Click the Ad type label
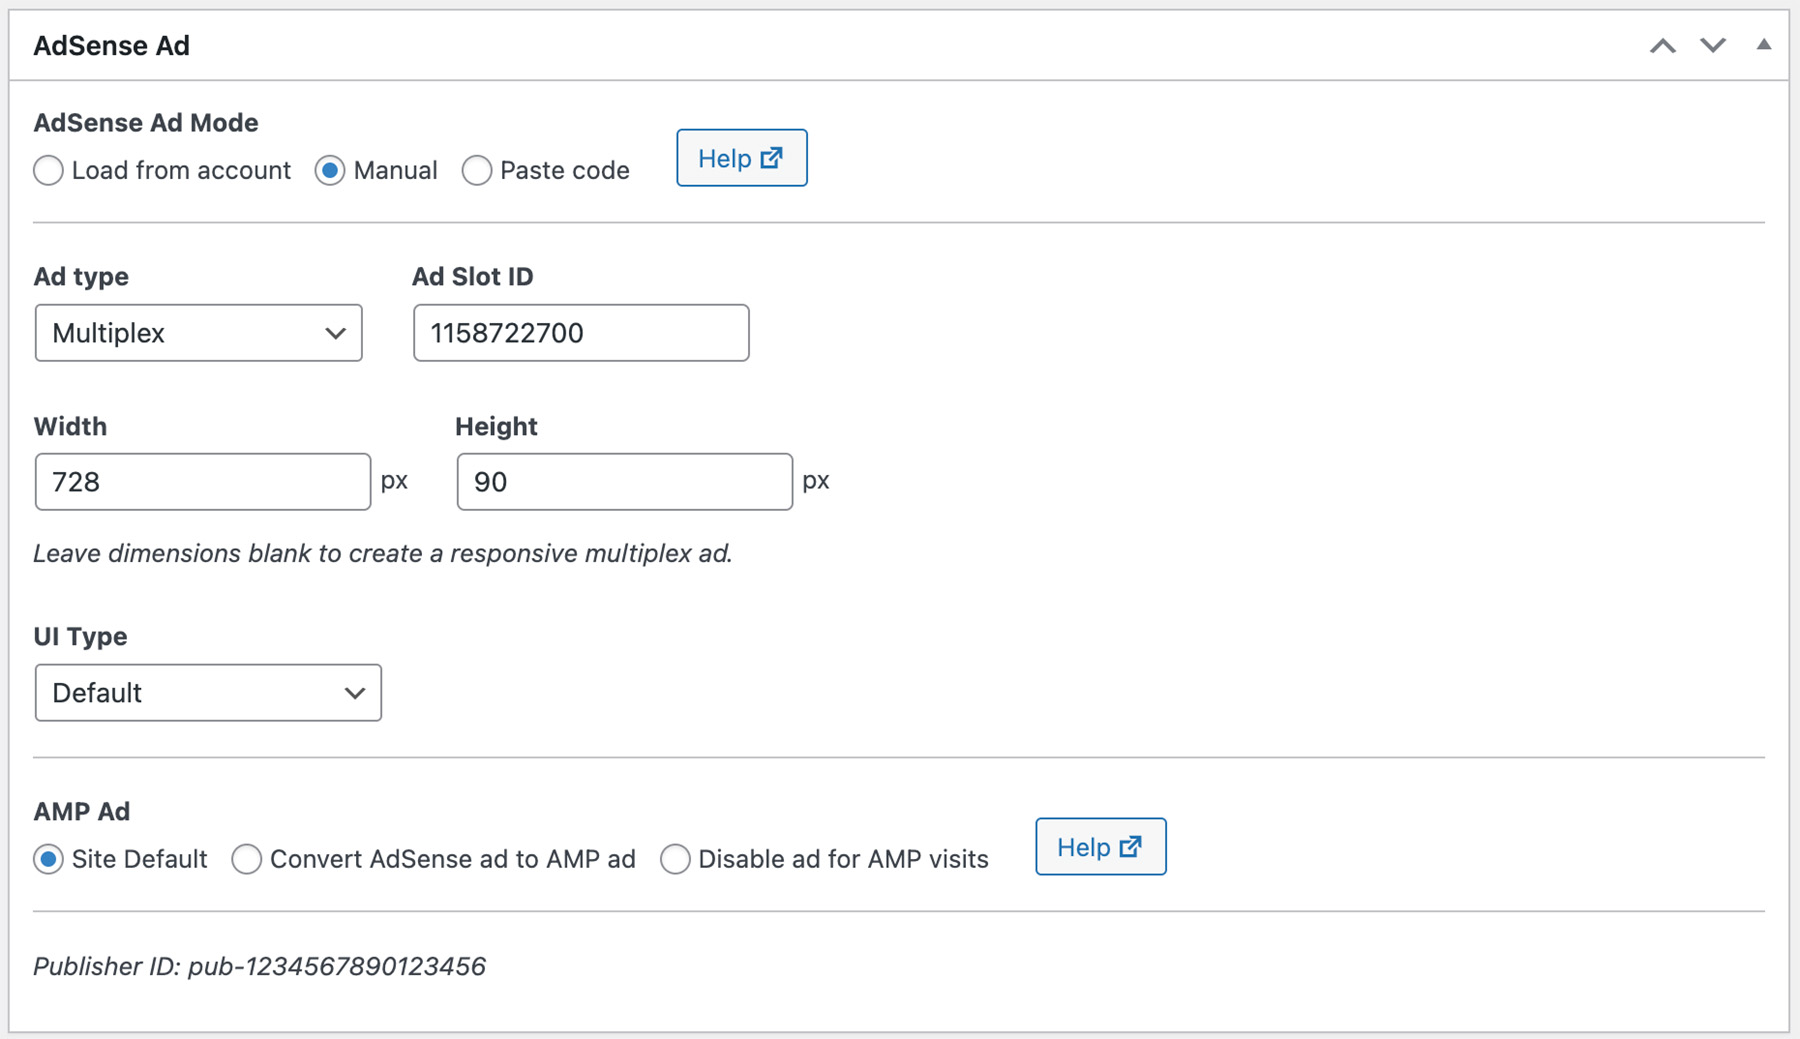The width and height of the screenshot is (1800, 1039). pos(81,277)
